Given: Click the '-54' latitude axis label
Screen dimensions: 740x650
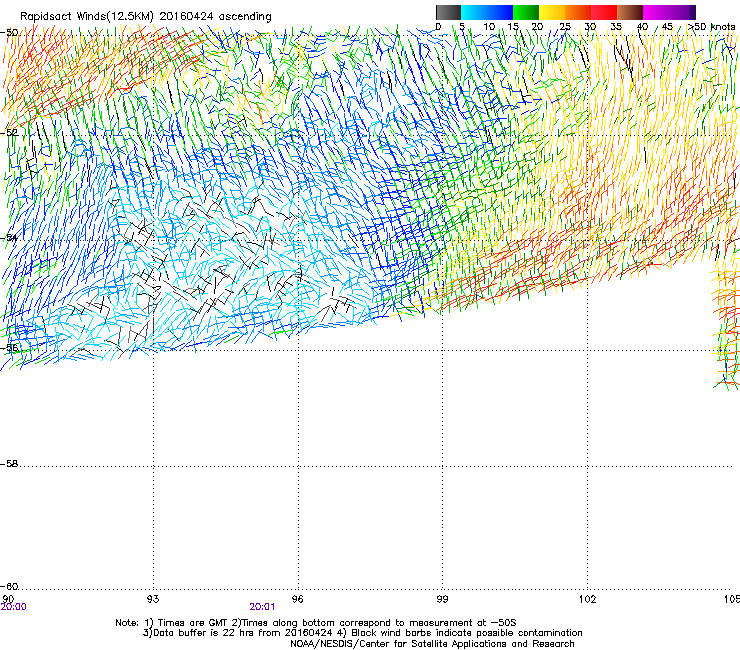Looking at the screenshot, I should (9, 237).
